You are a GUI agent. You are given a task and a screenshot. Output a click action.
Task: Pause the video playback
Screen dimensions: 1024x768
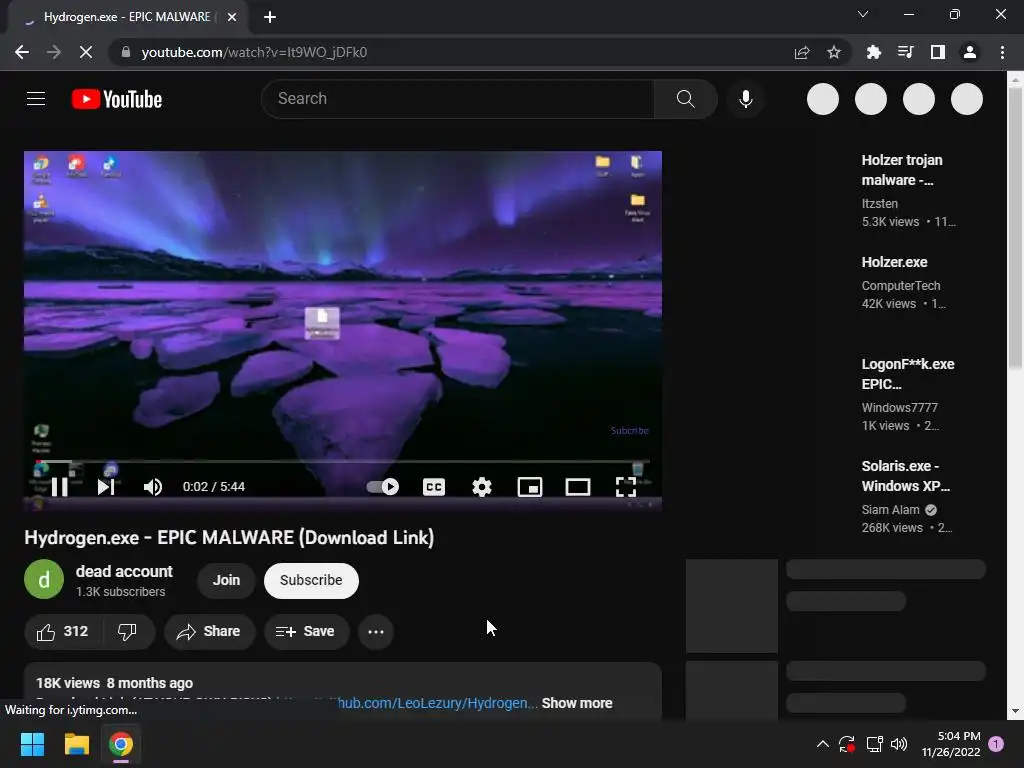(x=59, y=487)
